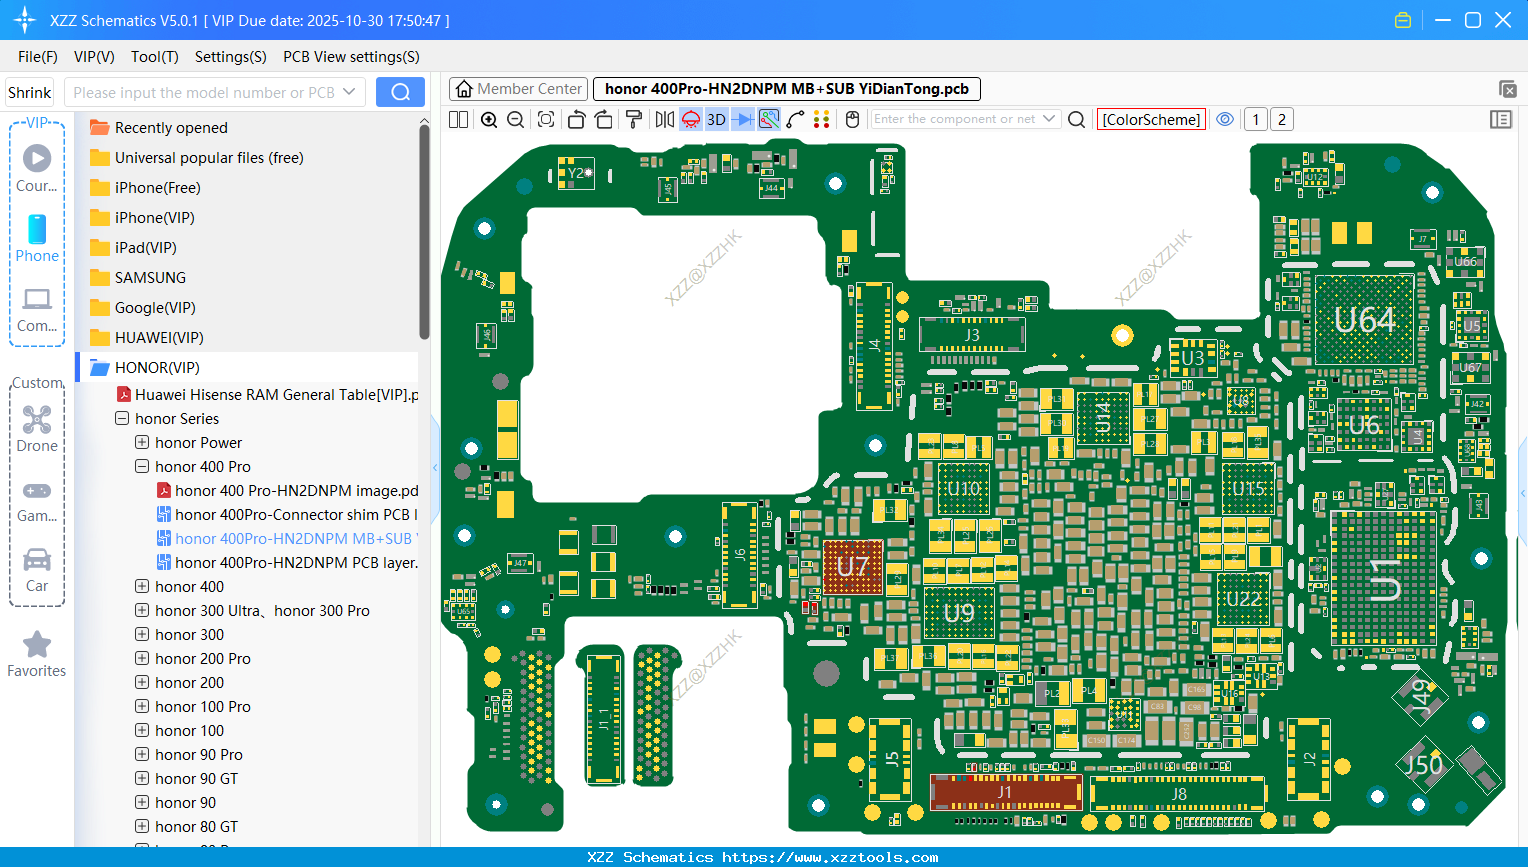Open the Tool(T) menu

click(155, 57)
